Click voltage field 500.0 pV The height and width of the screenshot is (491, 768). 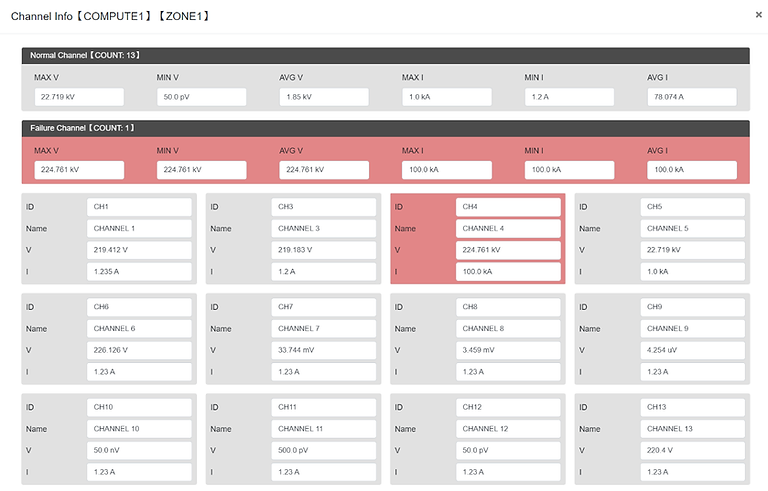[x=324, y=450]
